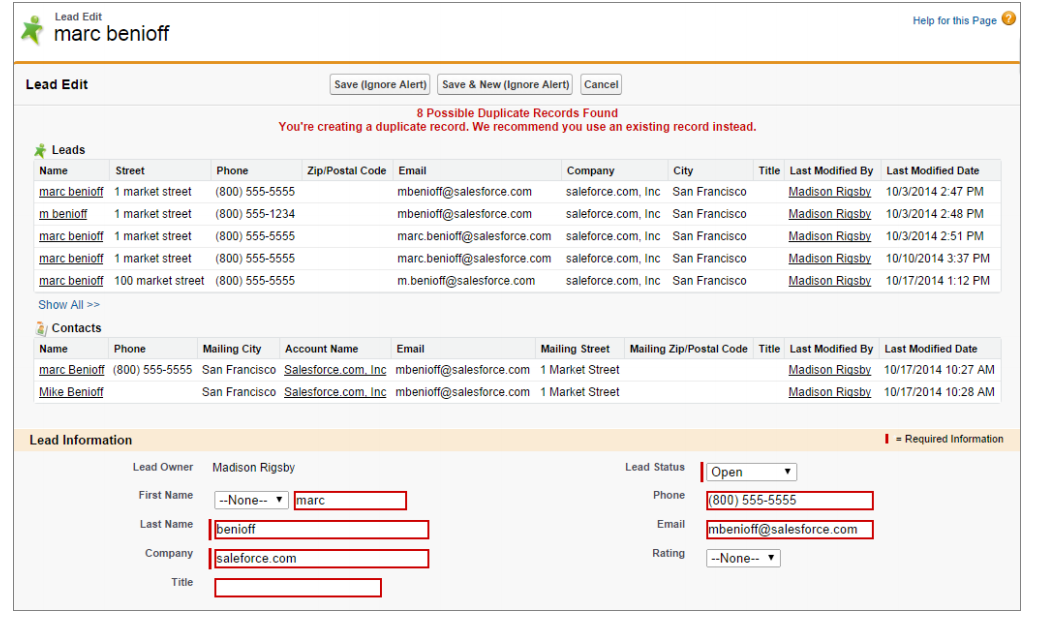This screenshot has width=1037, height=617.
Task: Click the Leads table Street column header
Action: pyautogui.click(x=130, y=171)
